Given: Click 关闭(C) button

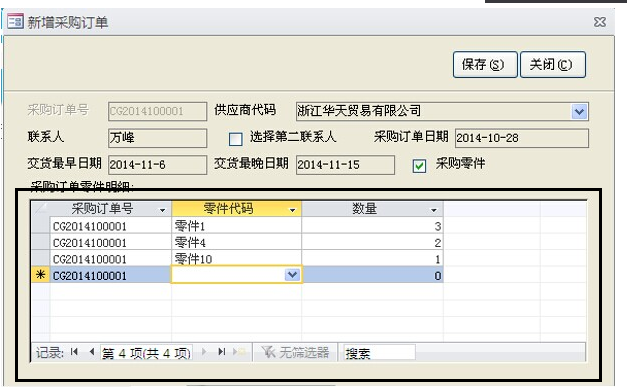Looking at the screenshot, I should 553,64.
